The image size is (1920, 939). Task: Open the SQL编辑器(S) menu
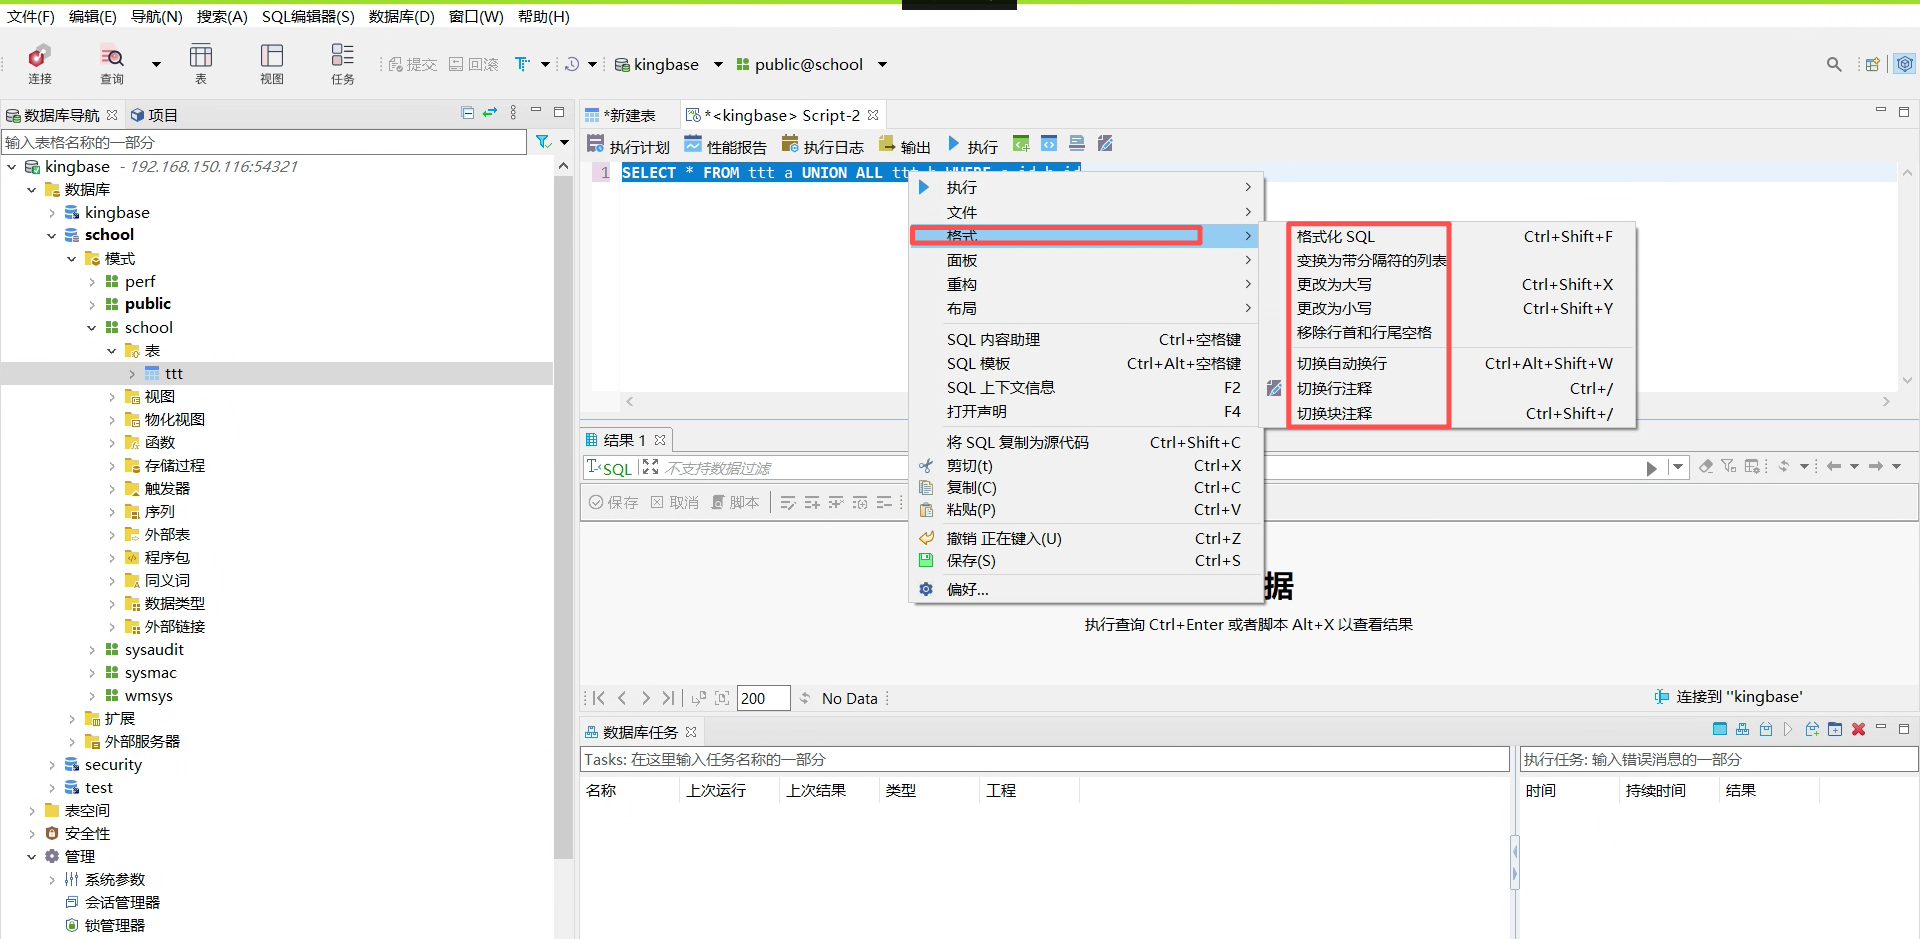308,17
